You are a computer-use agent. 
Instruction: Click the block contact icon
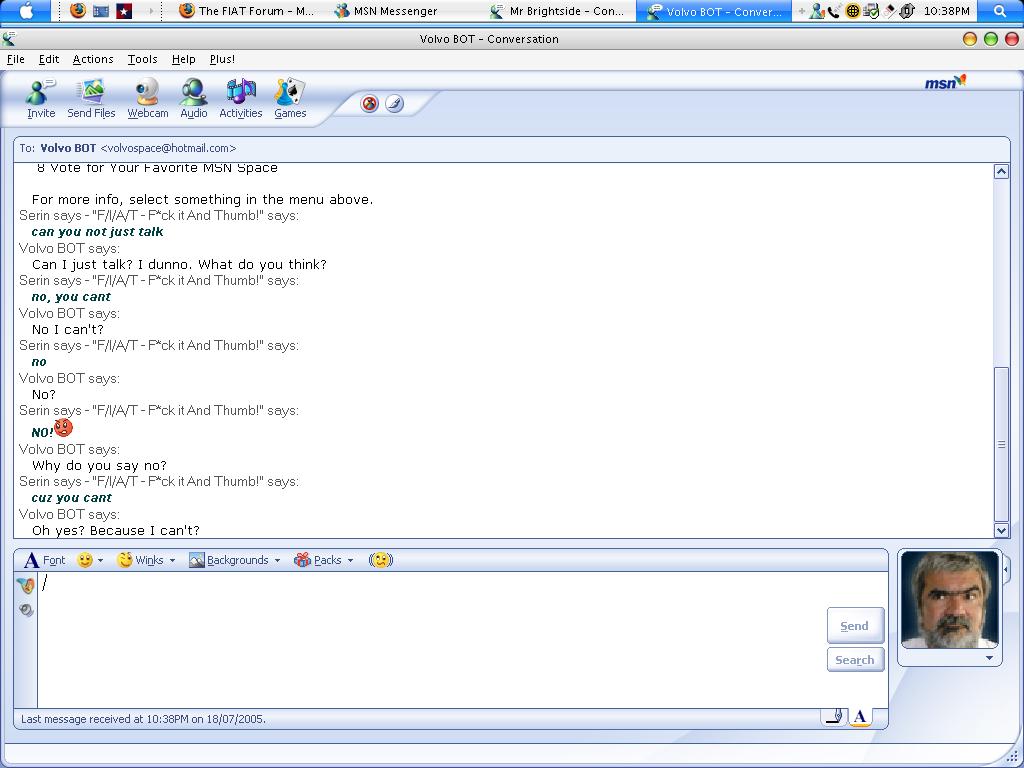tap(370, 103)
